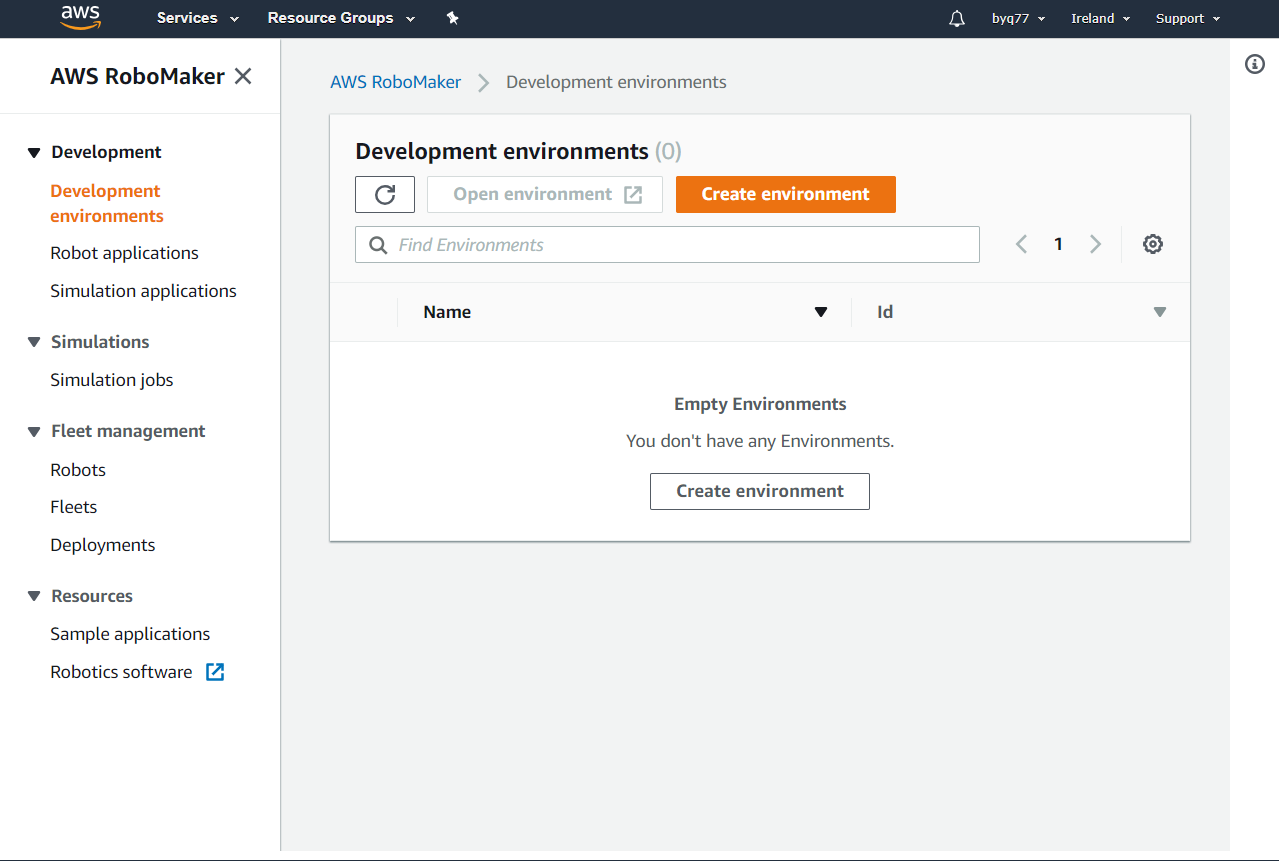This screenshot has width=1279, height=861.
Task: Open the byq77 account menu
Action: (x=1018, y=19)
